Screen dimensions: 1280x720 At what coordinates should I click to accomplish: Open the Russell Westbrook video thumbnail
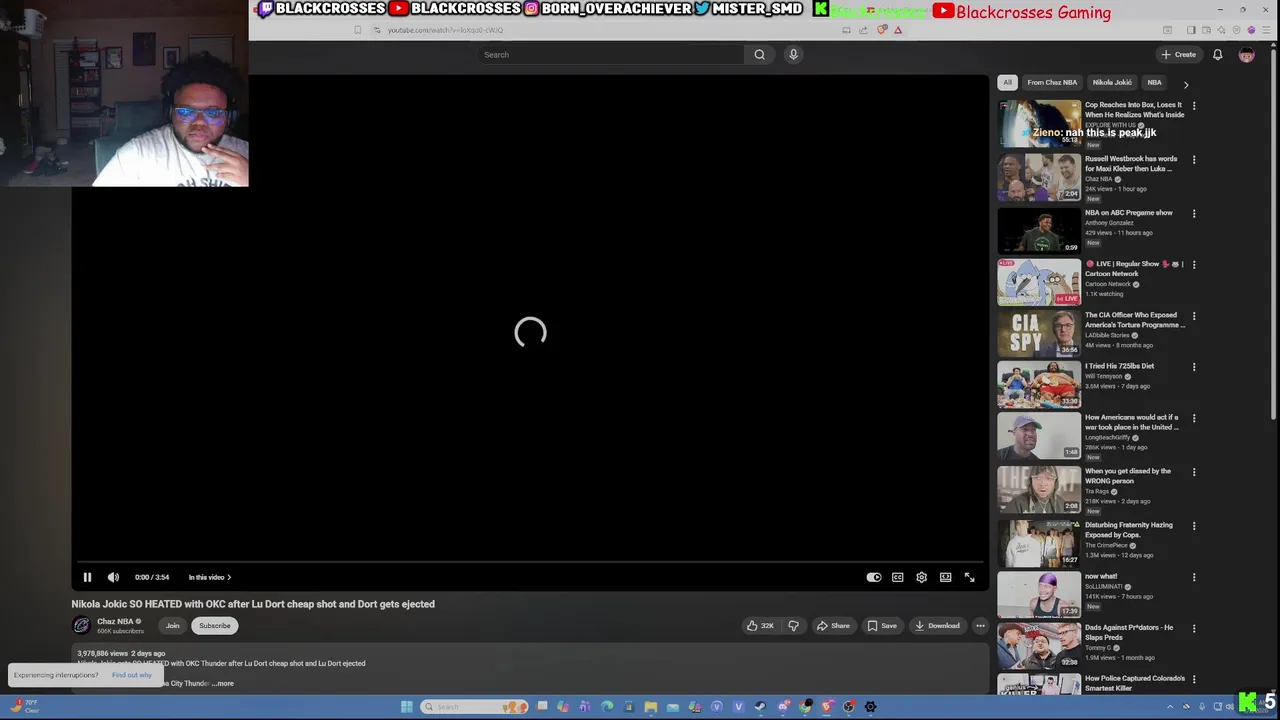point(1039,177)
